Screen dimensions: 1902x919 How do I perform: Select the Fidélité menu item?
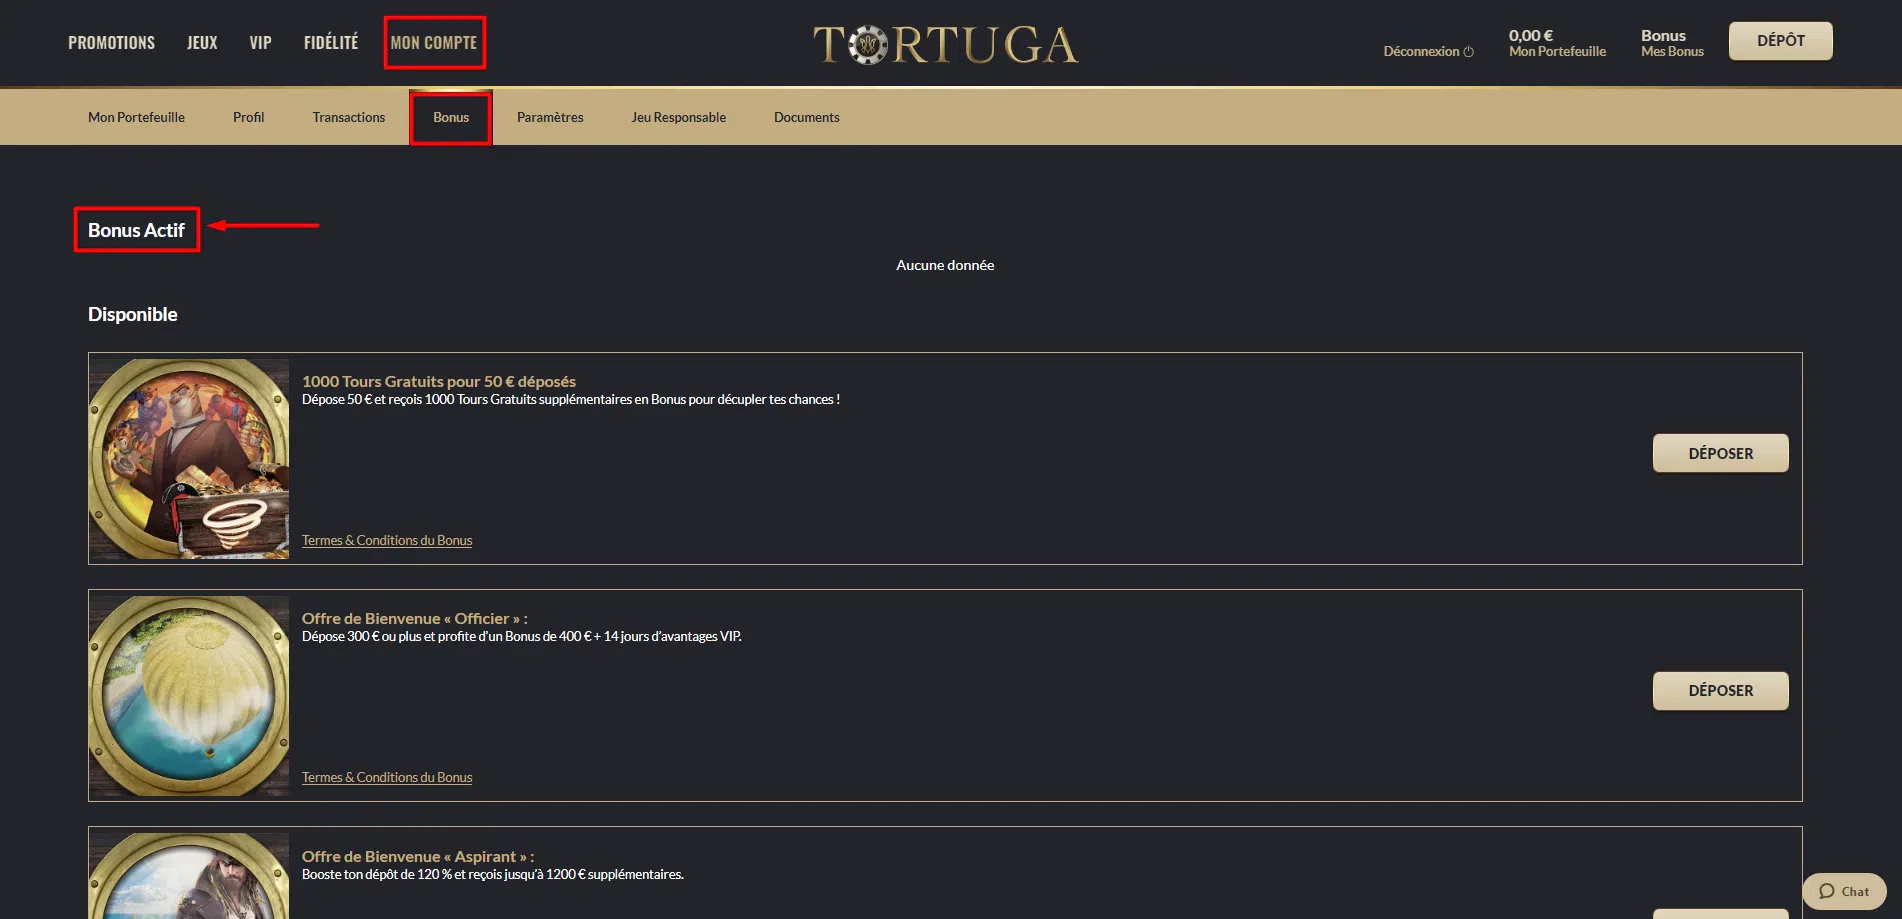pyautogui.click(x=331, y=43)
